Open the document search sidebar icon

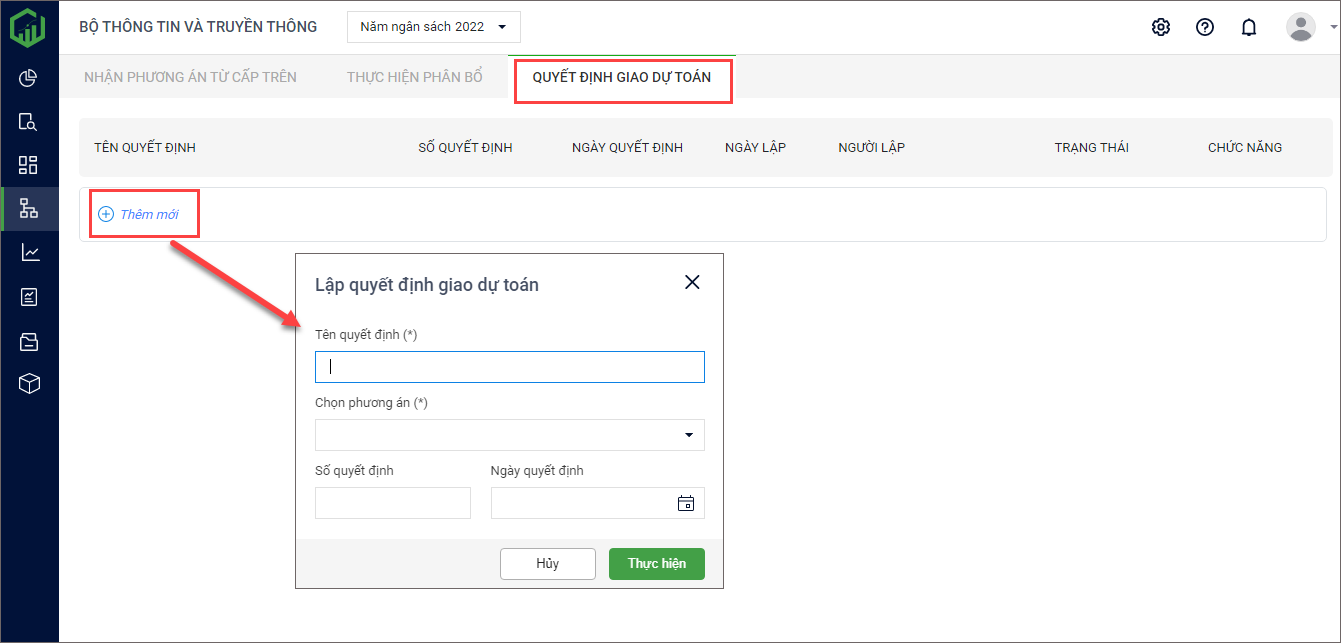[x=28, y=122]
